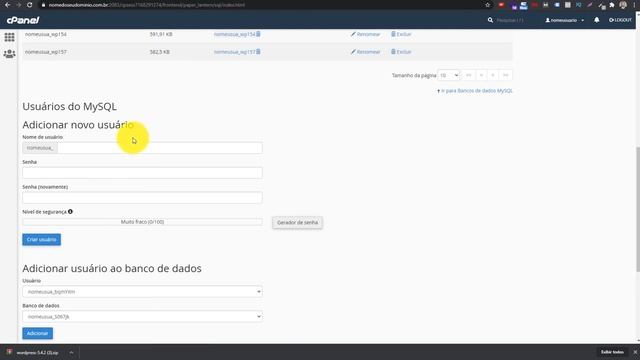This screenshot has height=360, width=640.
Task: Click the trash icon beside nomeusua_wp157 link
Action: coord(258,52)
